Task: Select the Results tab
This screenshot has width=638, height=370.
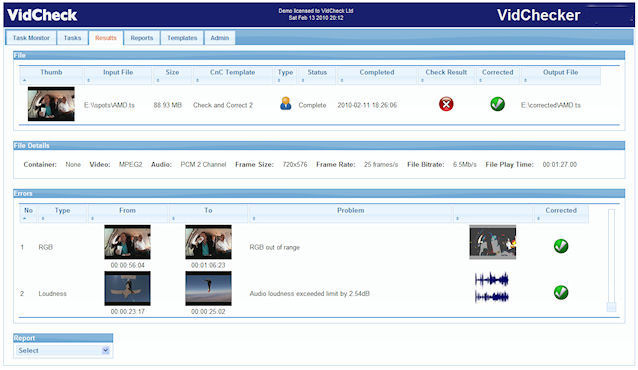Action: pos(106,38)
